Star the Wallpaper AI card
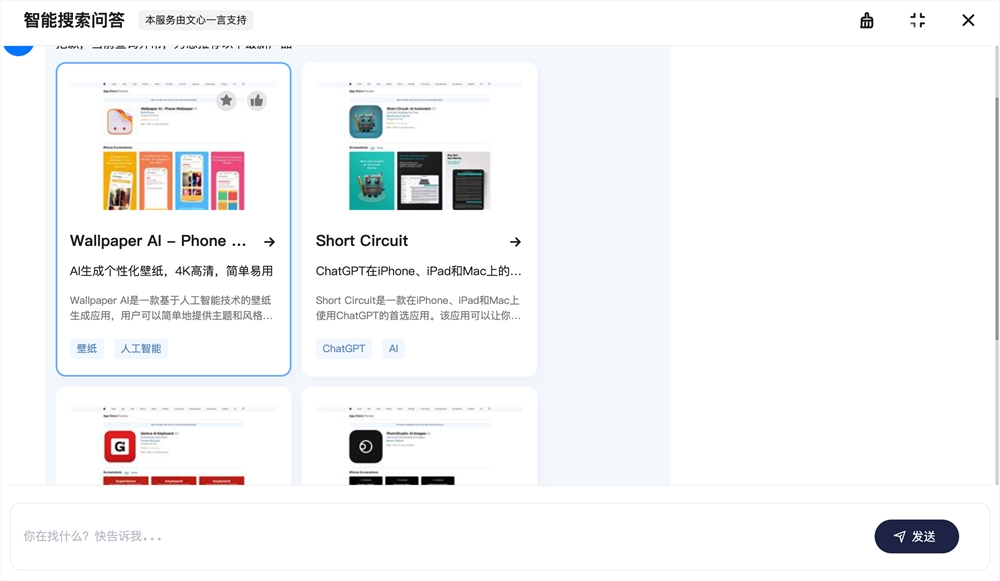Viewport: 1000px width, 581px height. [226, 100]
